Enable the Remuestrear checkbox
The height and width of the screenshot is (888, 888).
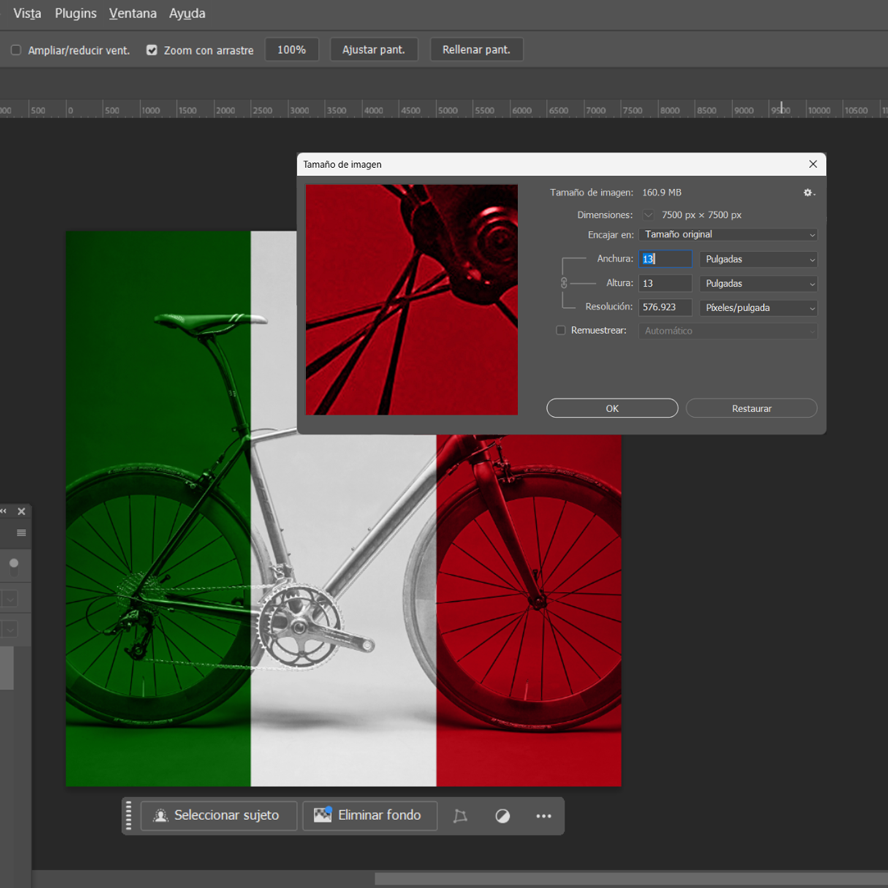560,330
